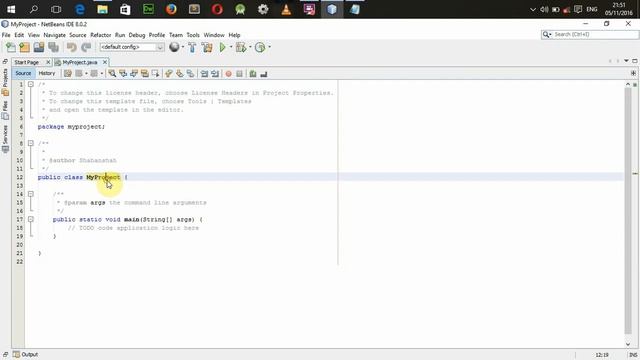Open the Debug Project dropdown arrow
This screenshot has width=640, height=360.
tap(250, 47)
